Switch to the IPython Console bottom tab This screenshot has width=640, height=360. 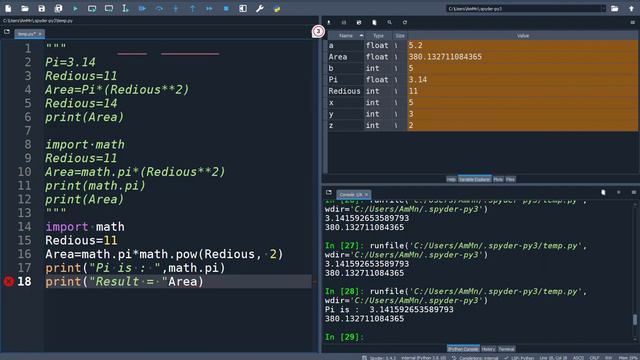pos(463,349)
